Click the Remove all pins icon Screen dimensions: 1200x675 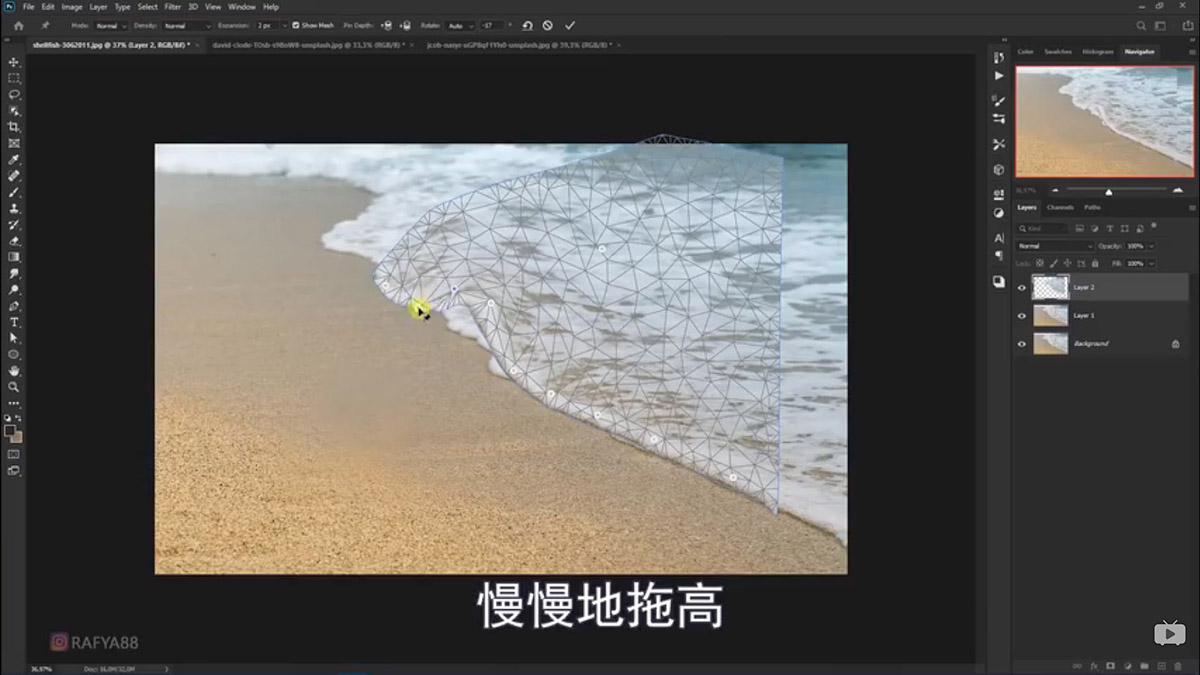[x=528, y=25]
